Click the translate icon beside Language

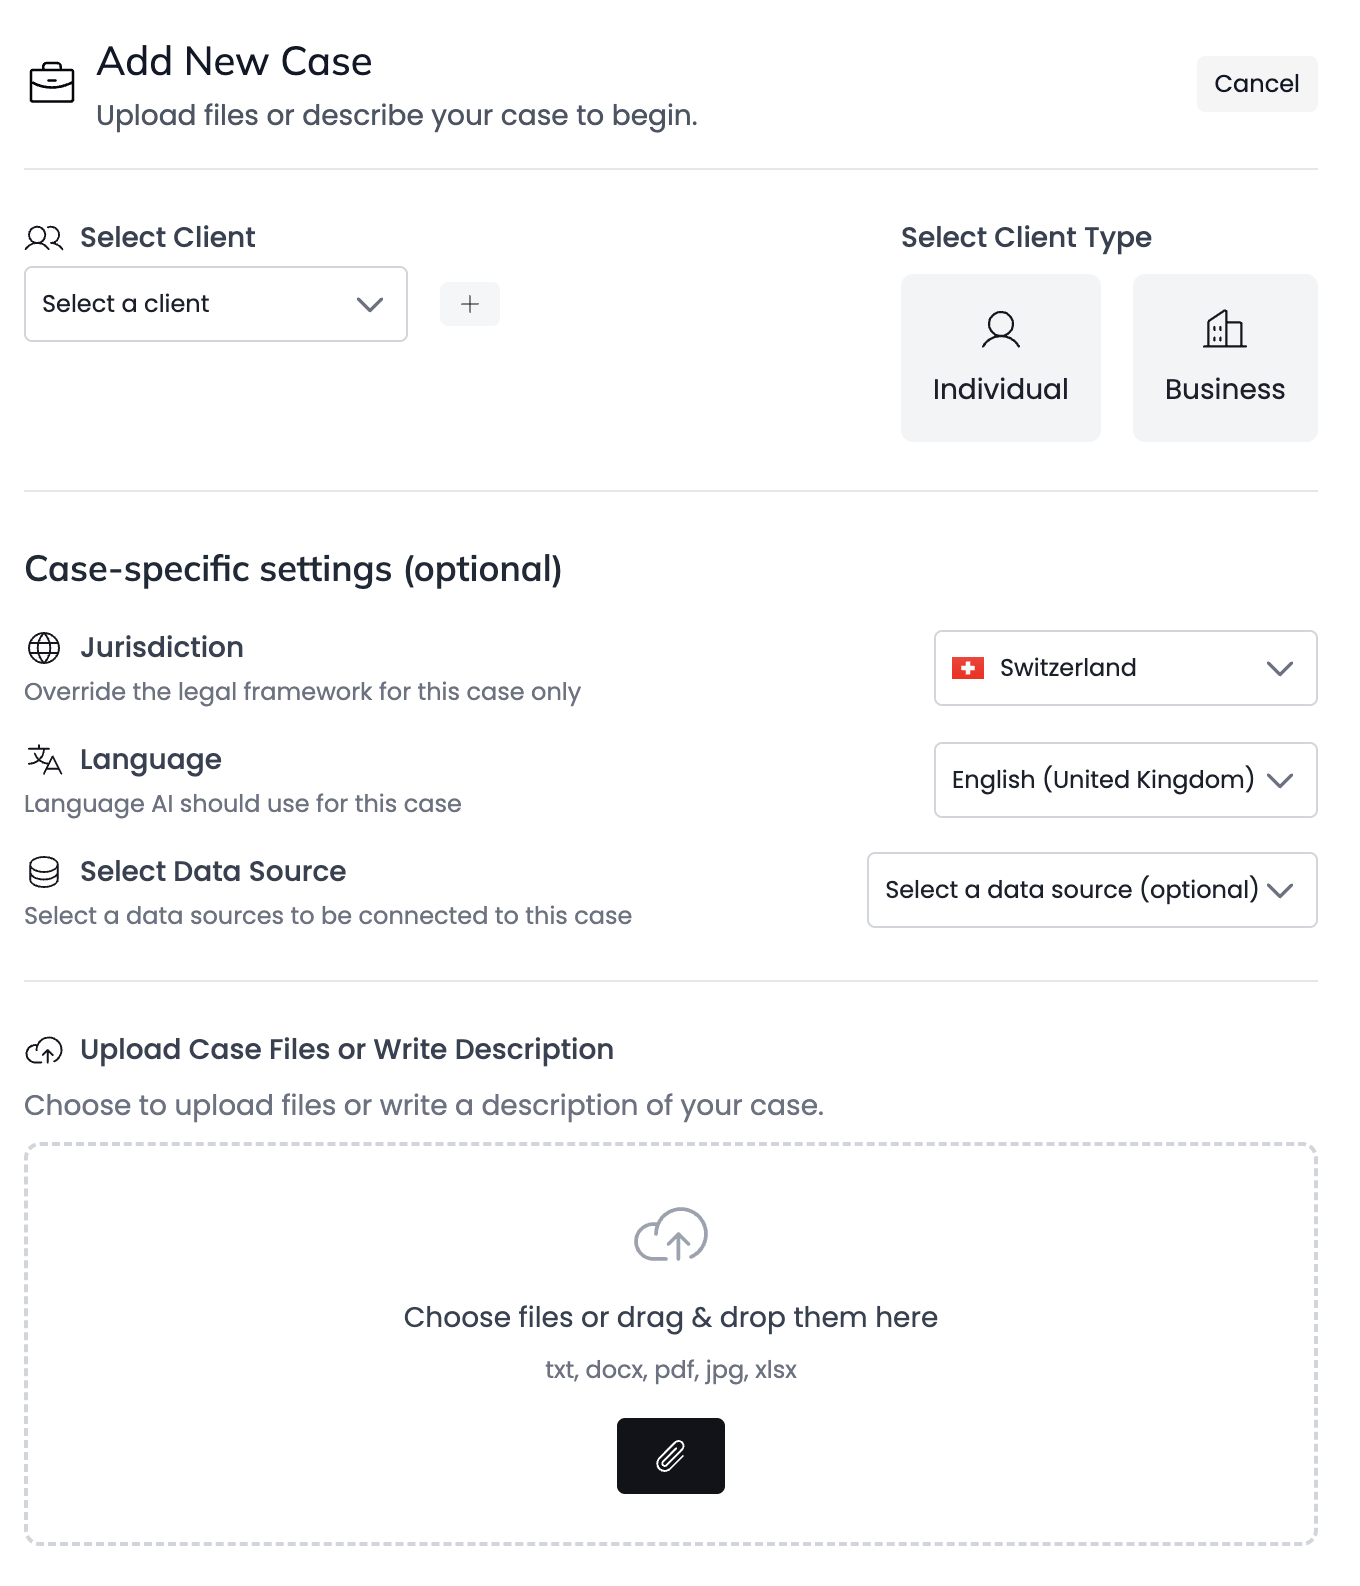coord(44,760)
